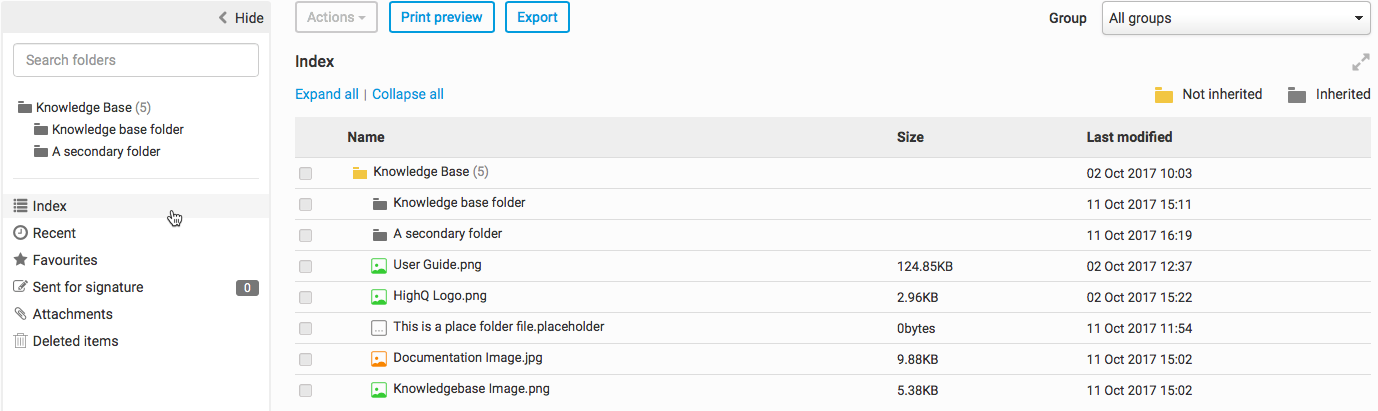Screen dimensions: 1378x411
Task: Click the Knowledgebase Image.png file icon
Action: (379, 390)
